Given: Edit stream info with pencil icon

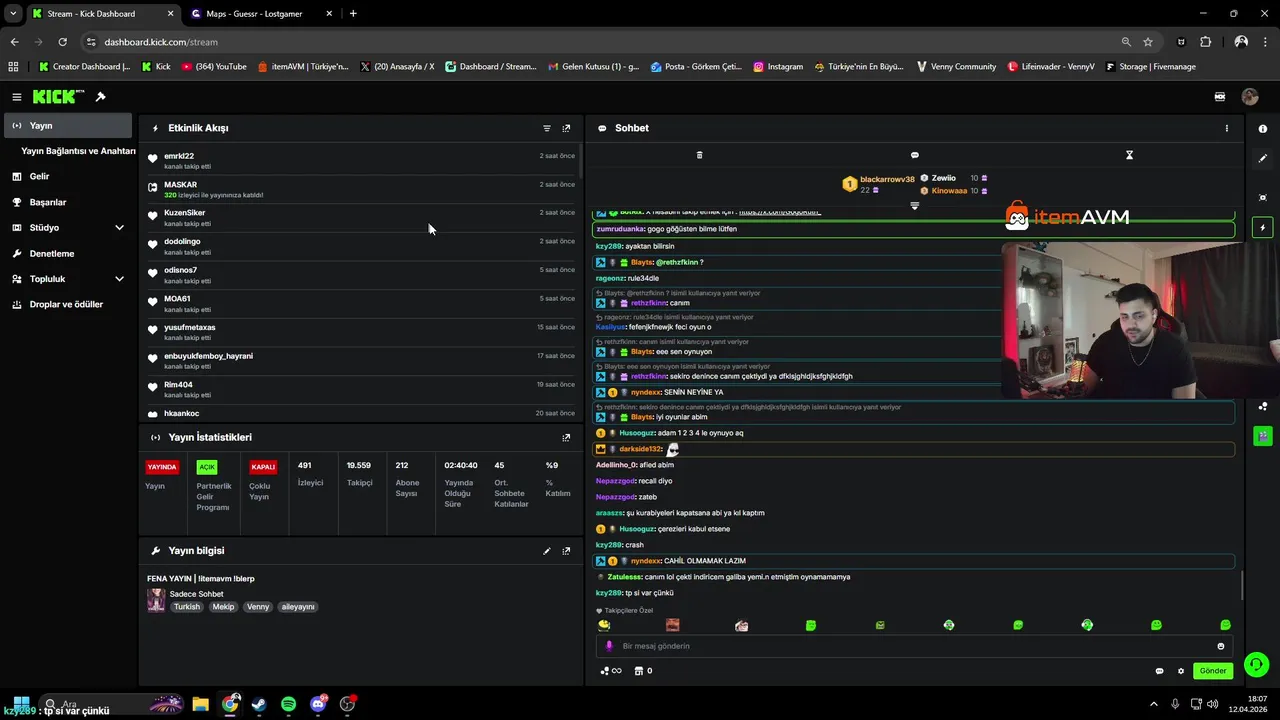Looking at the screenshot, I should pos(547,551).
